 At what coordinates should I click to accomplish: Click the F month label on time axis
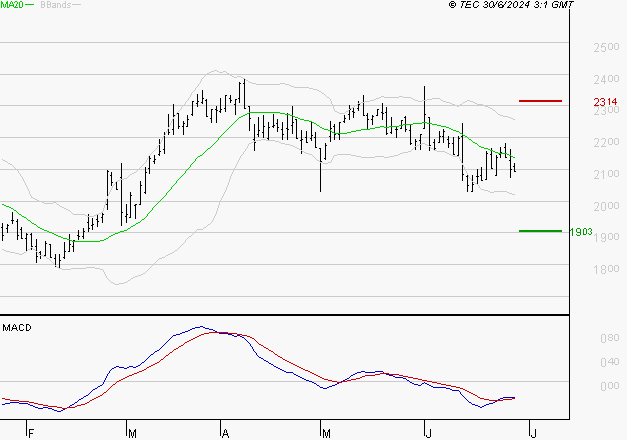[31, 434]
